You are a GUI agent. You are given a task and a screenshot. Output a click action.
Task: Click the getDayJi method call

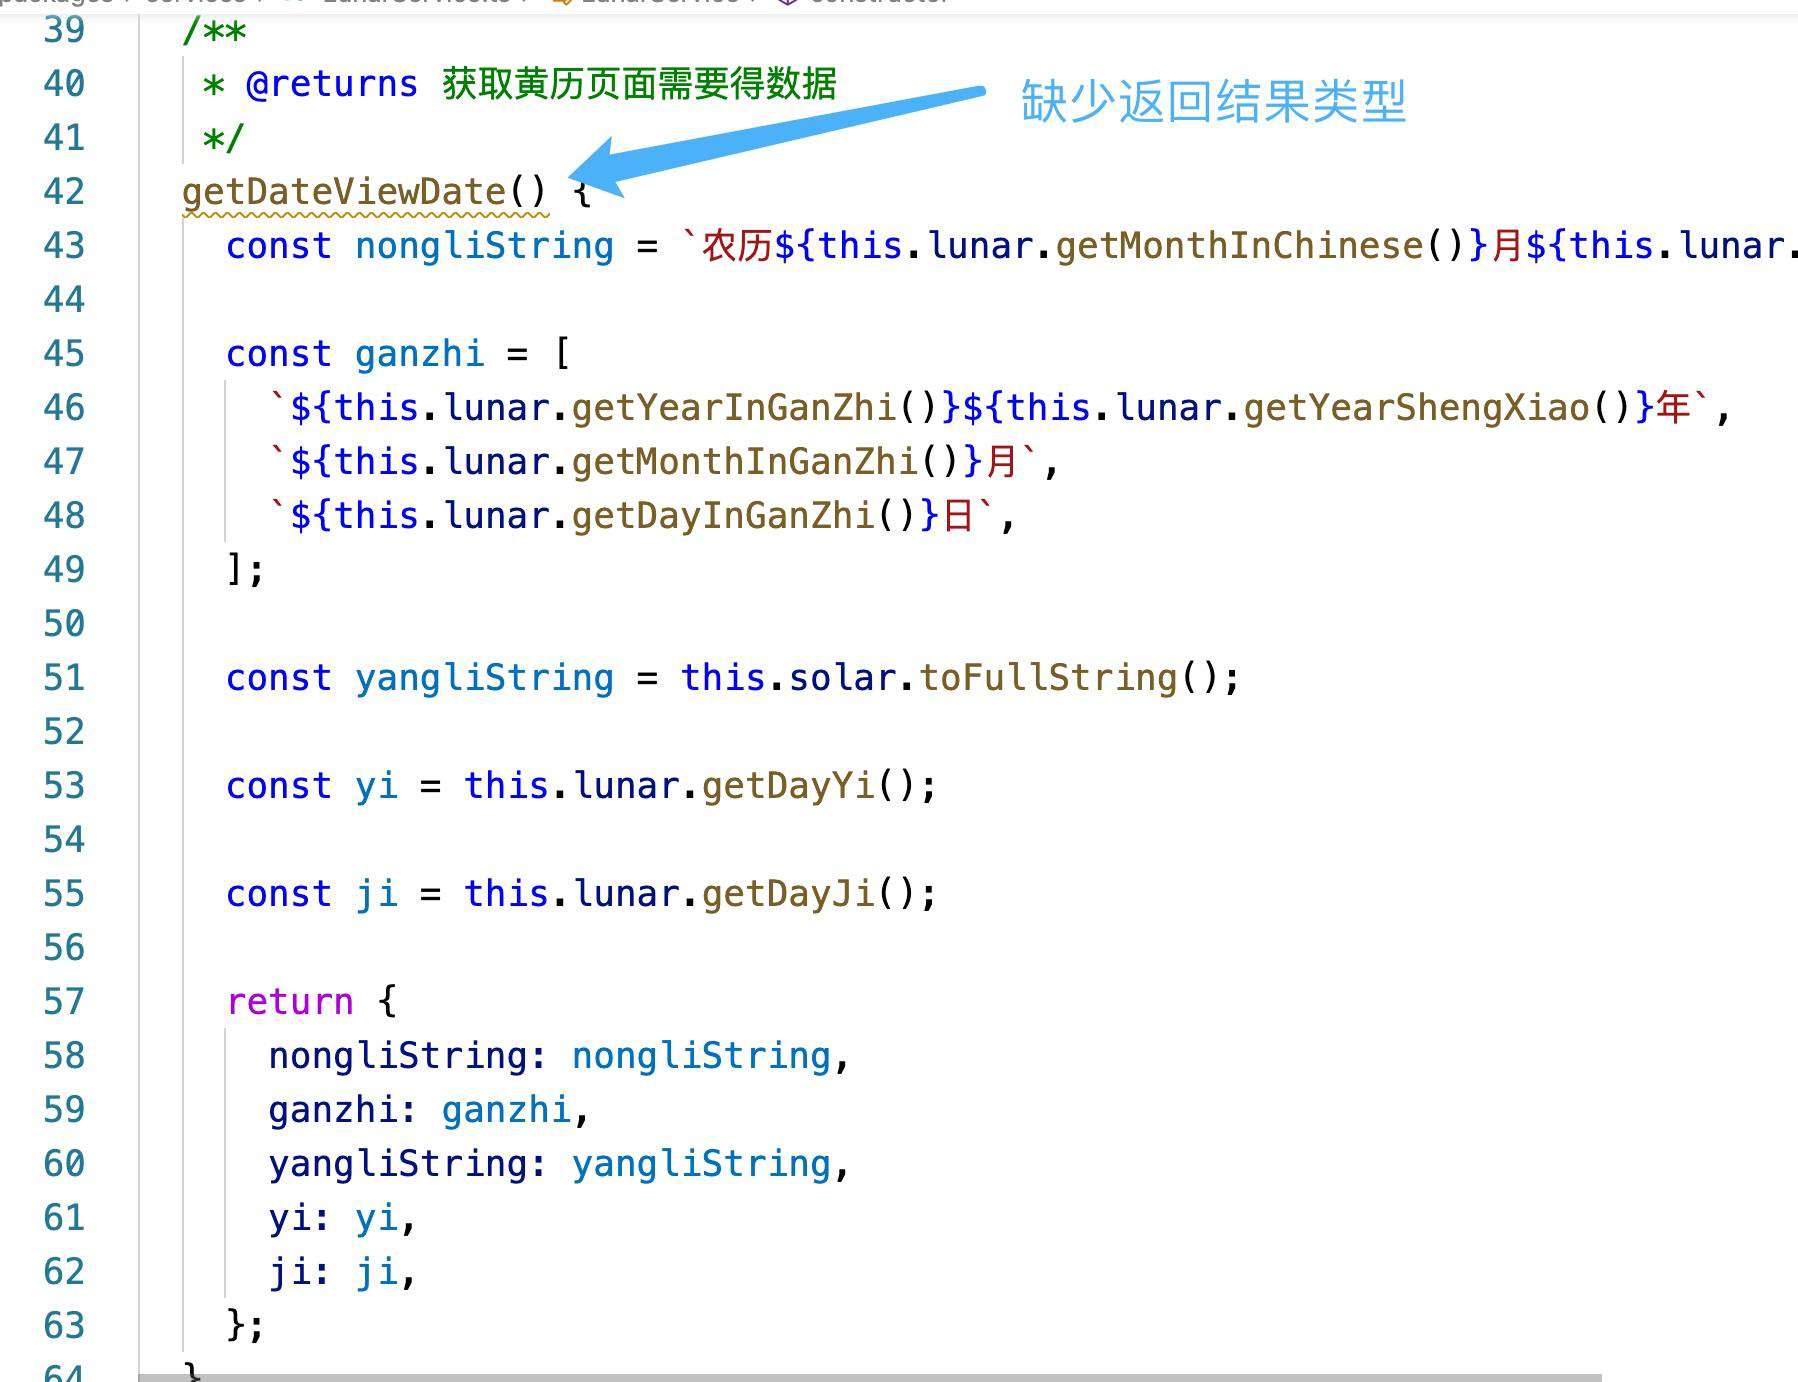tap(788, 893)
